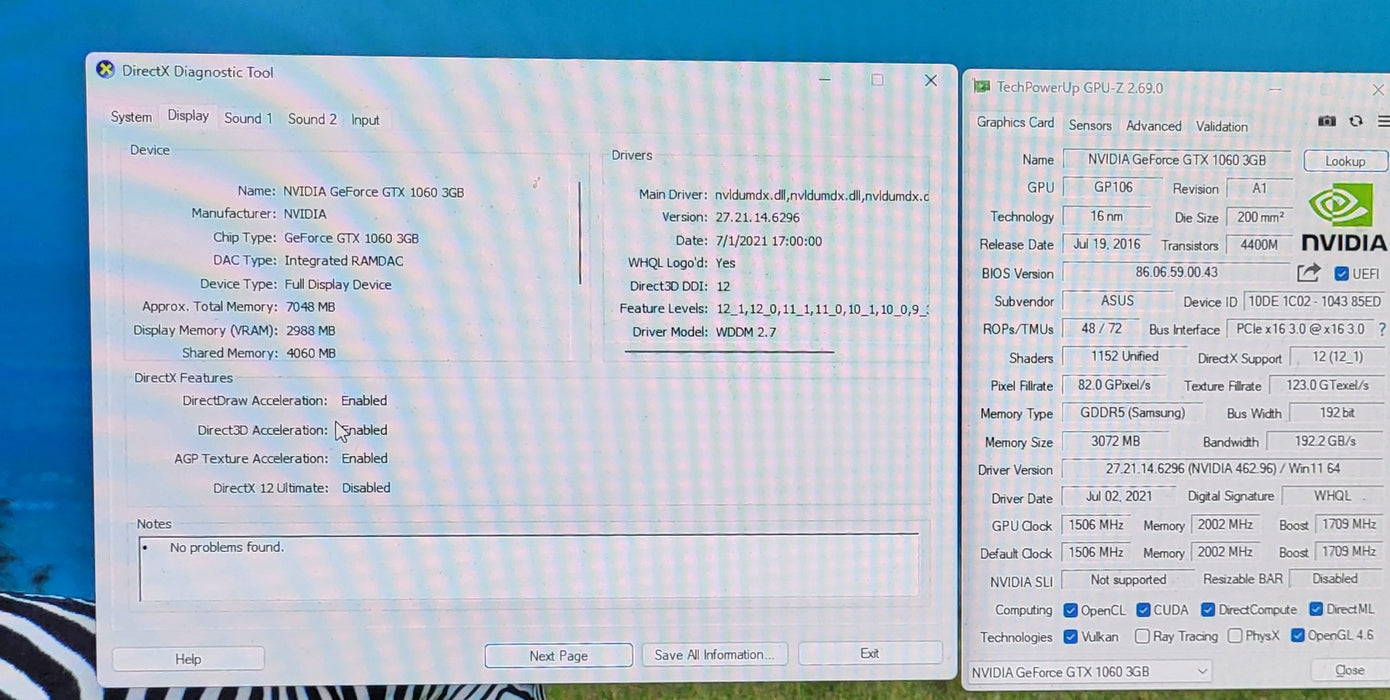Click the Shaders 1152 Unified field
The height and width of the screenshot is (700, 1390).
coord(1125,357)
